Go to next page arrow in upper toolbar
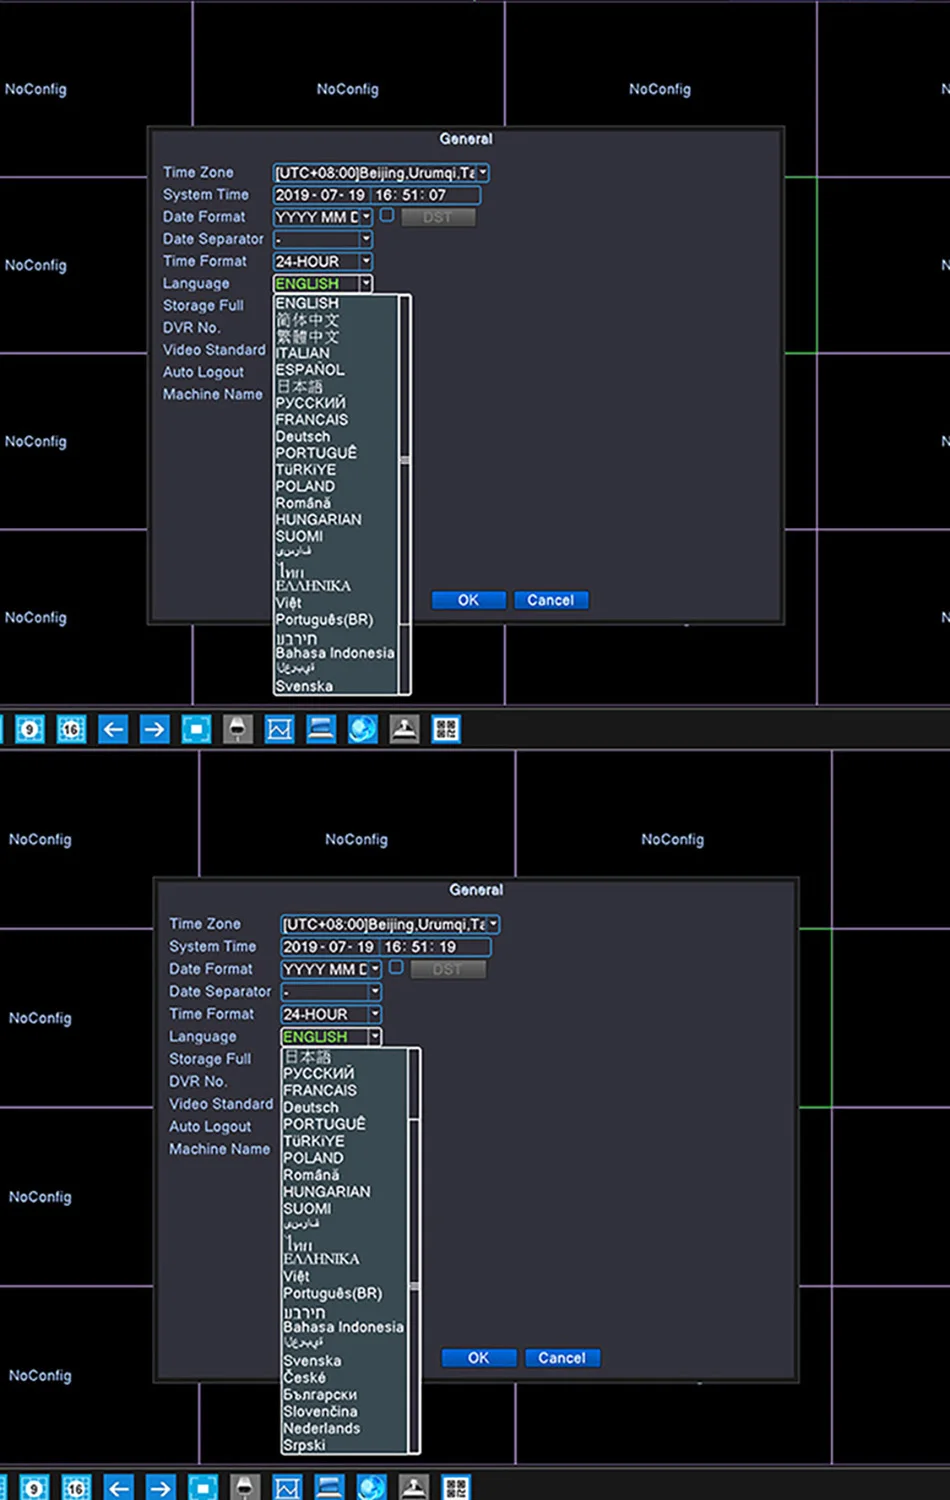Viewport: 950px width, 1500px height. click(154, 729)
